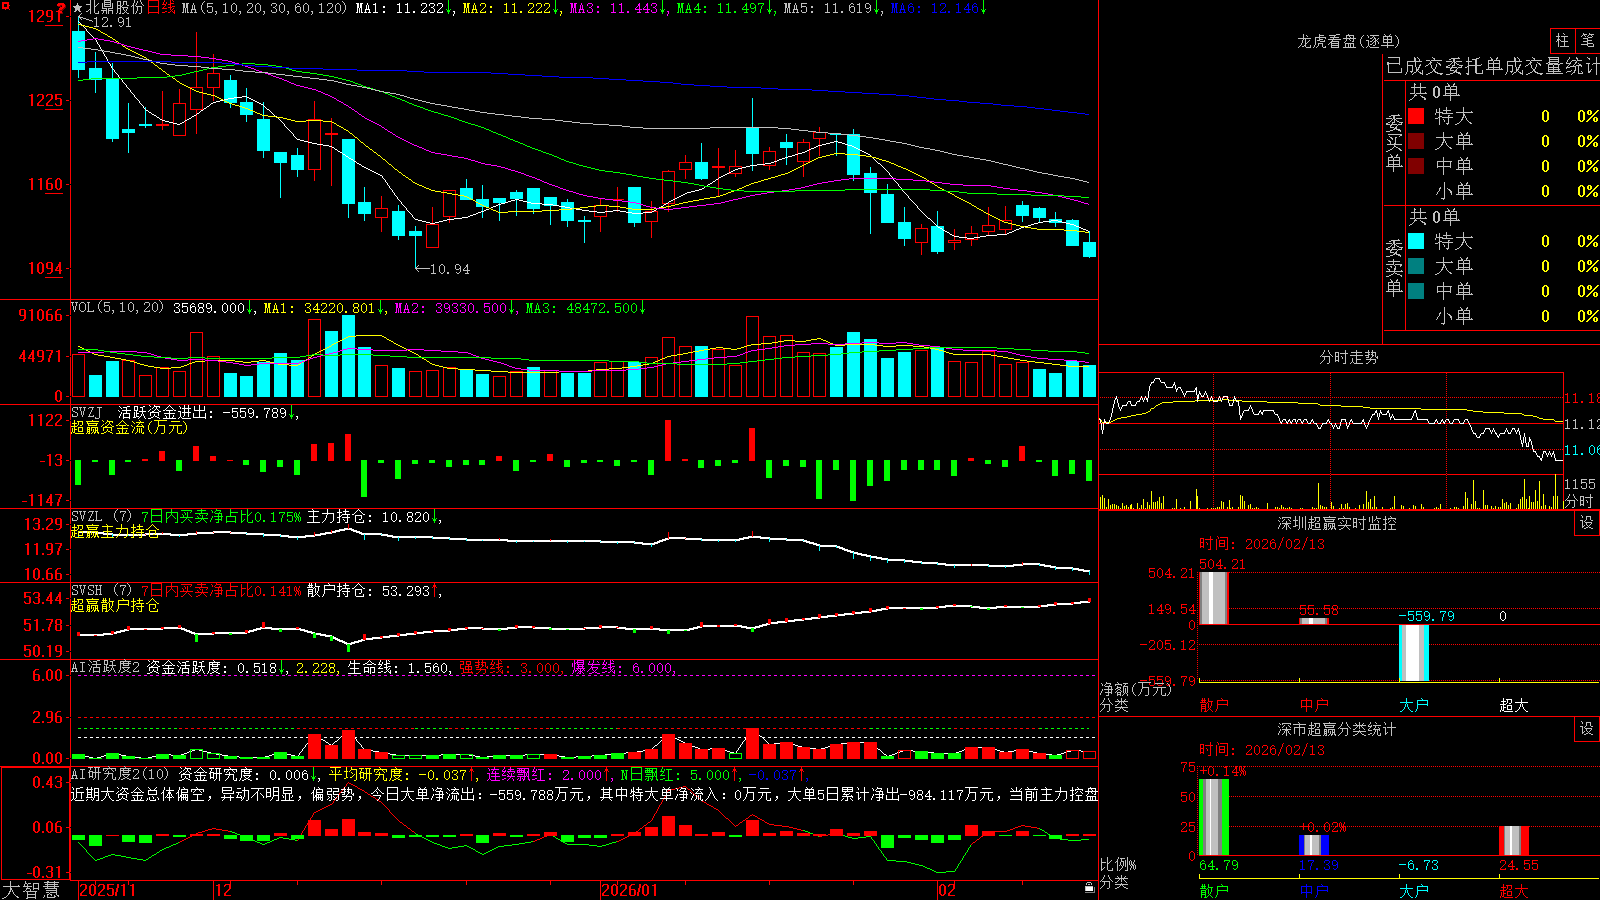Click the red question mark icon above the price axis
The width and height of the screenshot is (1600, 900).
[61, 9]
